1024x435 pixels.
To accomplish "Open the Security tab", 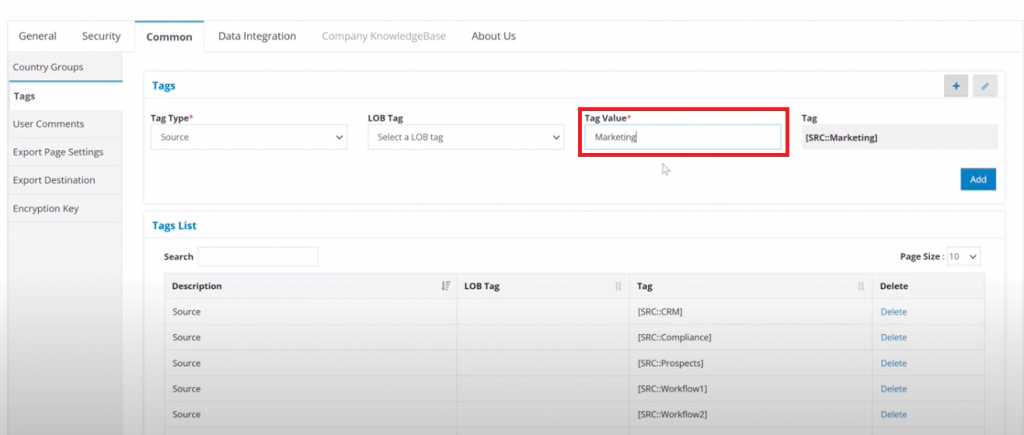I will [x=101, y=36].
